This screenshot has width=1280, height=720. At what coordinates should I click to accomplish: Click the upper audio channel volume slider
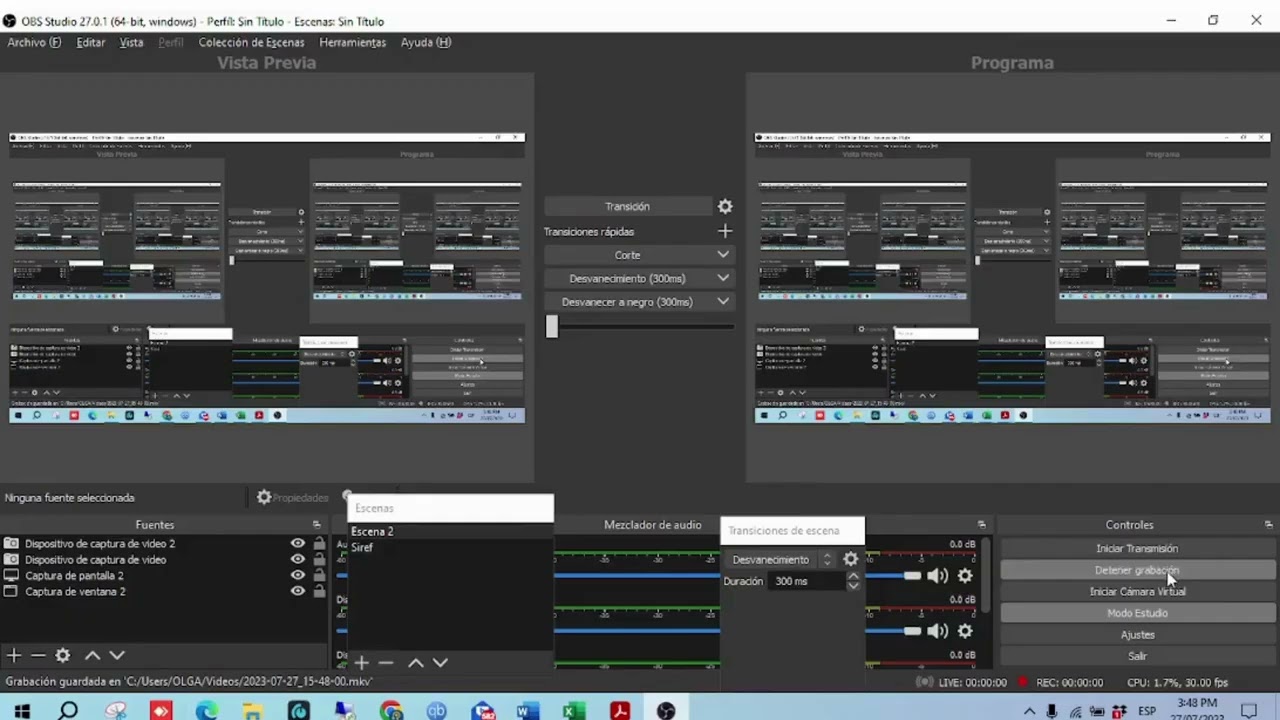(x=912, y=575)
